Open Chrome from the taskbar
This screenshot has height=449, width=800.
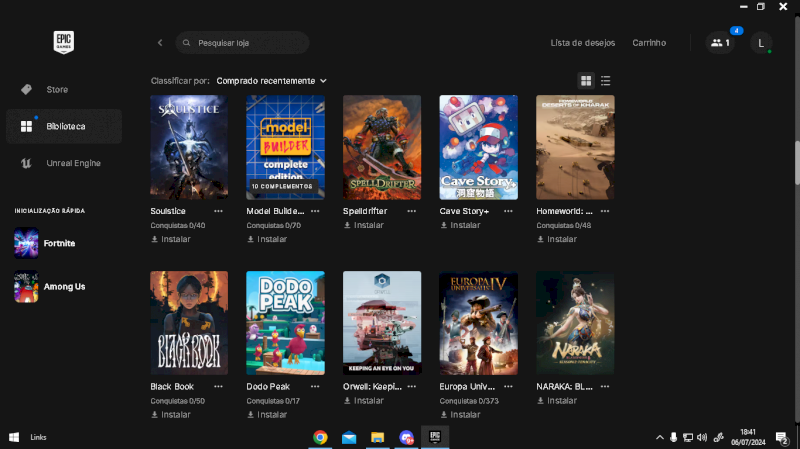click(x=320, y=437)
